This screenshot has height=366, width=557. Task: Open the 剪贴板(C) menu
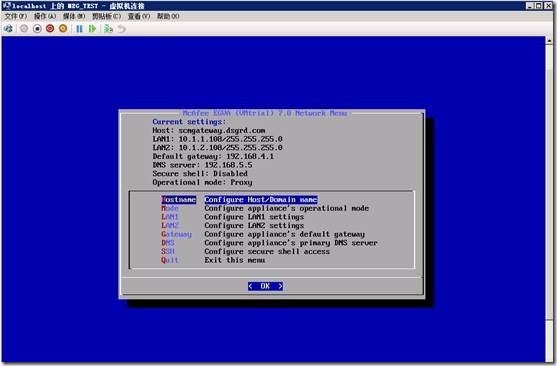[107, 16]
